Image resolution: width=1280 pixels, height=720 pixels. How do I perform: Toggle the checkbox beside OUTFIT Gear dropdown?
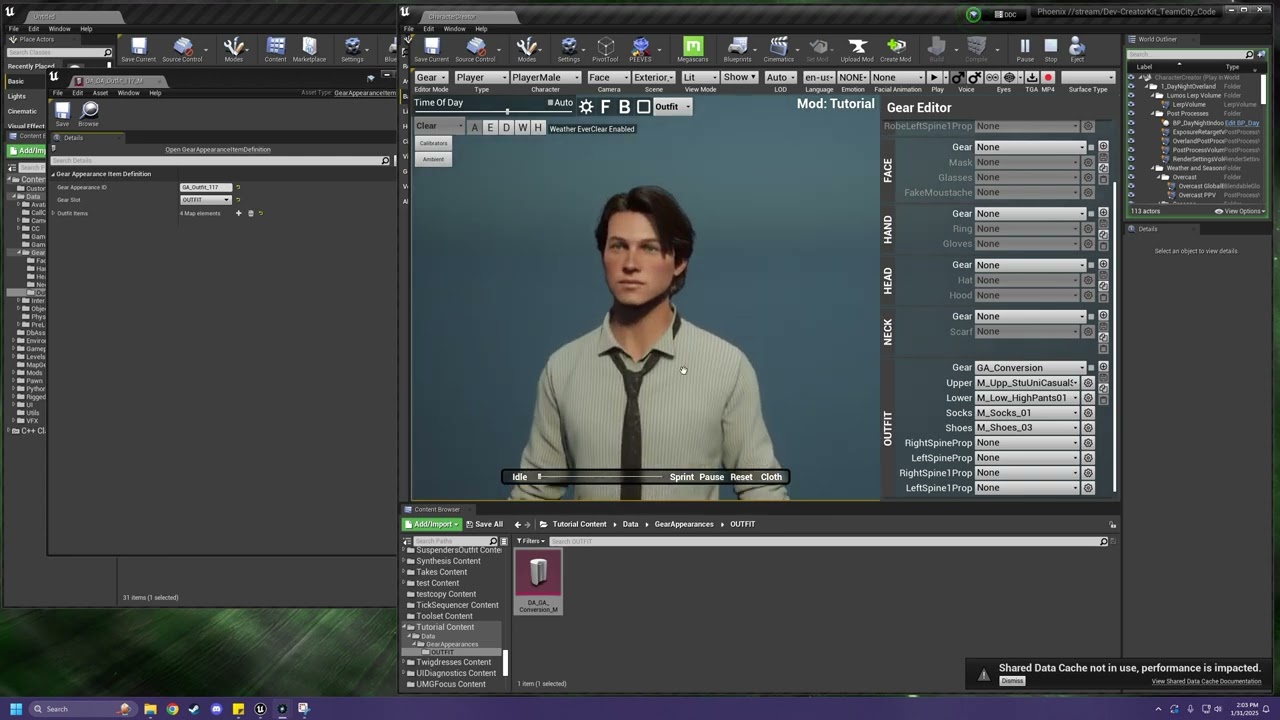[1091, 368]
